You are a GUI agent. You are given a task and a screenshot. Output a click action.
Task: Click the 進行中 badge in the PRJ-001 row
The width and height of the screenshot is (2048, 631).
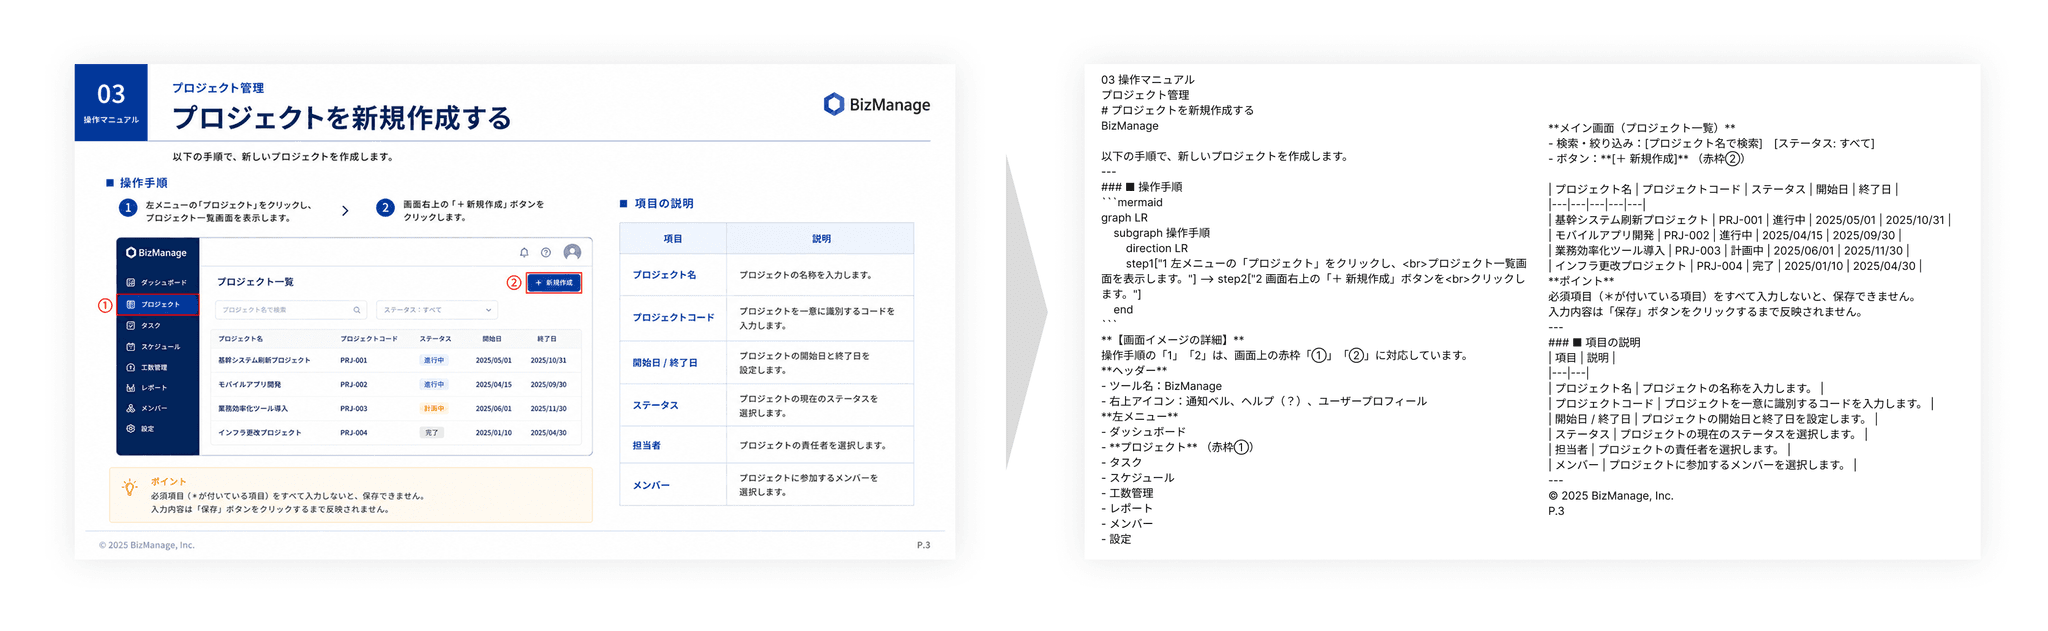pos(434,360)
